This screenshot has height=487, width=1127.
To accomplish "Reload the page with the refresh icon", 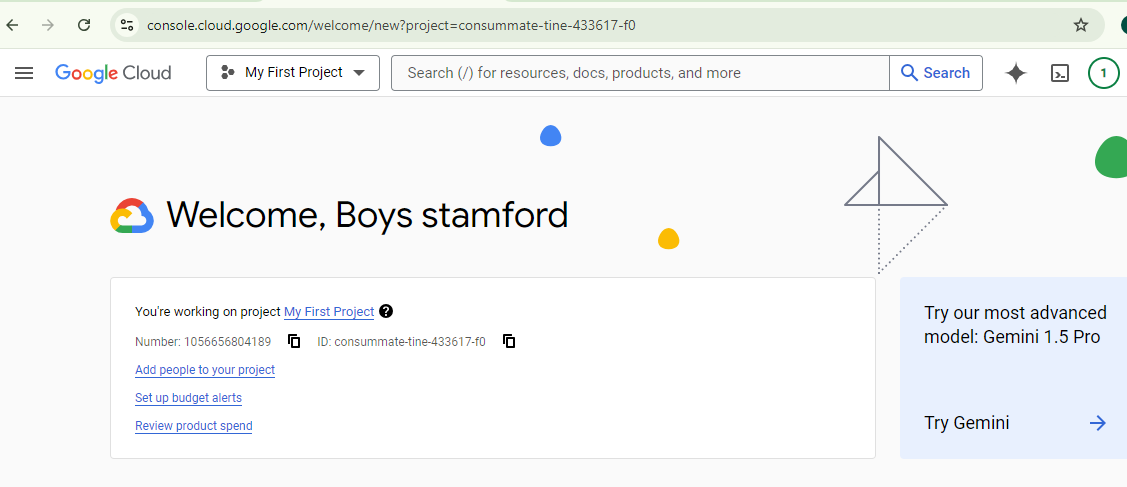I will click(x=84, y=25).
